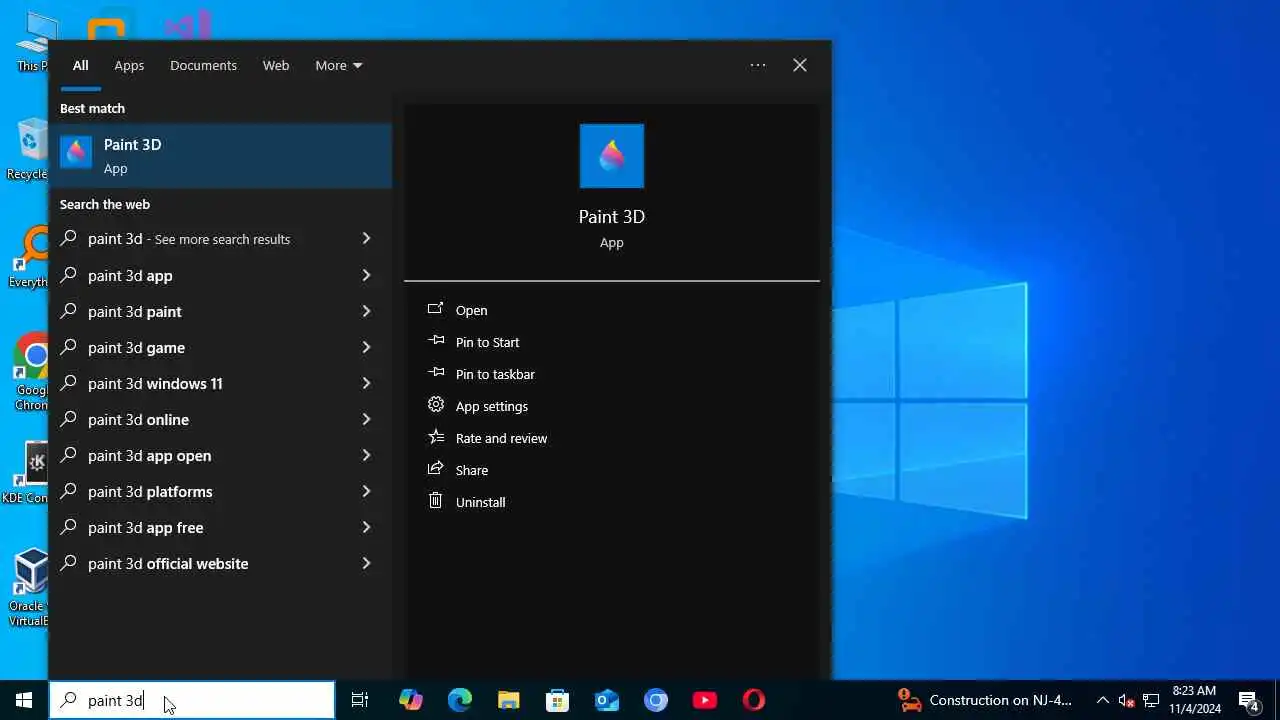Switch to Apps tab
Screen dimensions: 1280x720
(x=129, y=65)
